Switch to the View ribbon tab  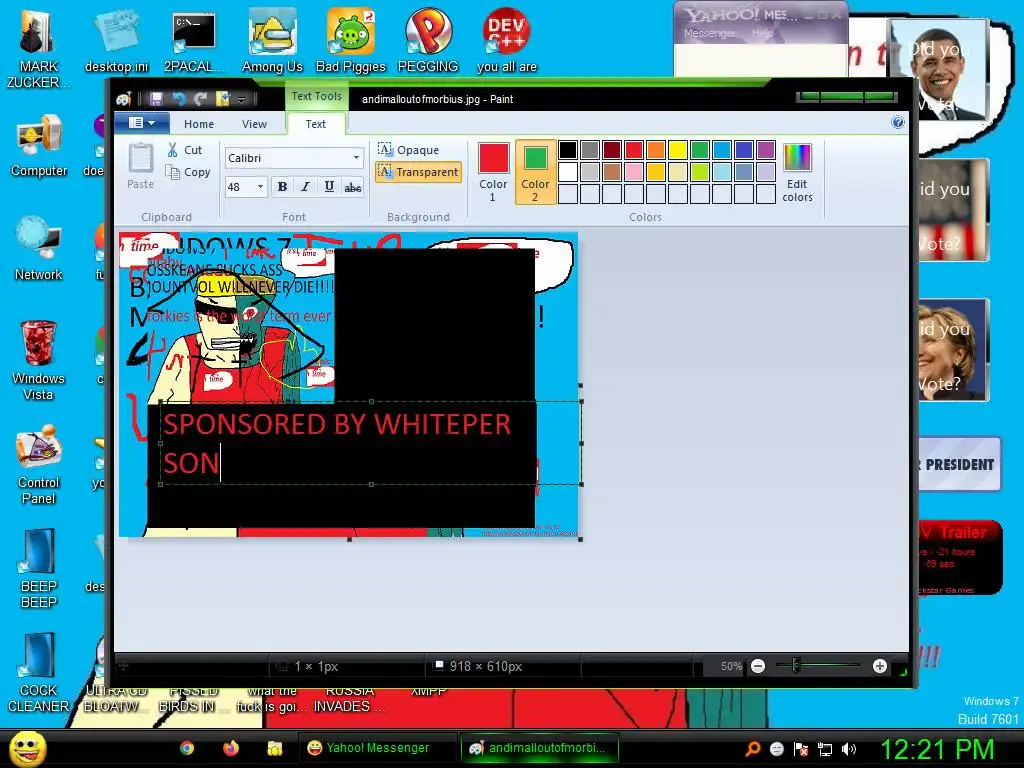(254, 124)
